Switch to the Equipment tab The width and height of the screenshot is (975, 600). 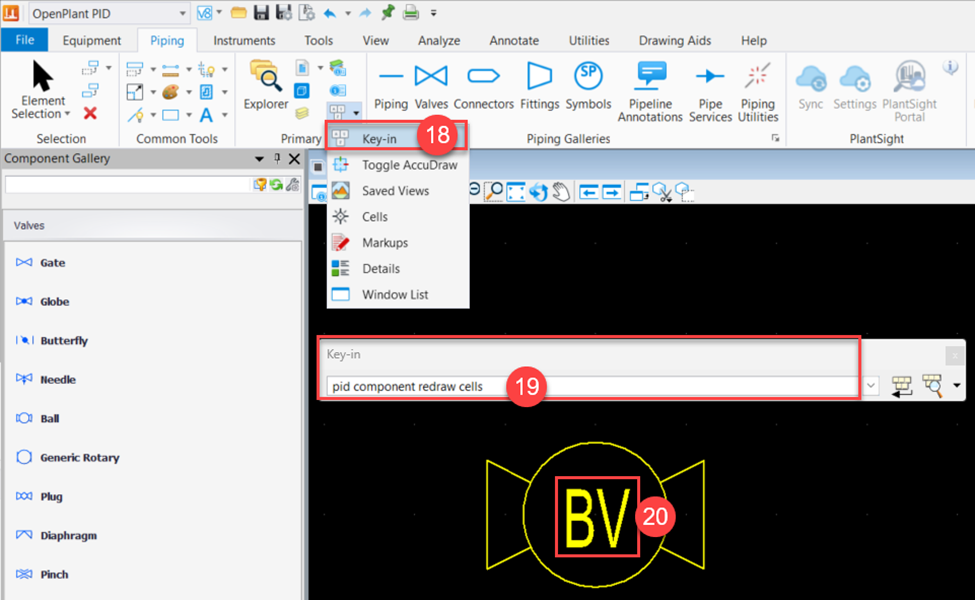[91, 40]
